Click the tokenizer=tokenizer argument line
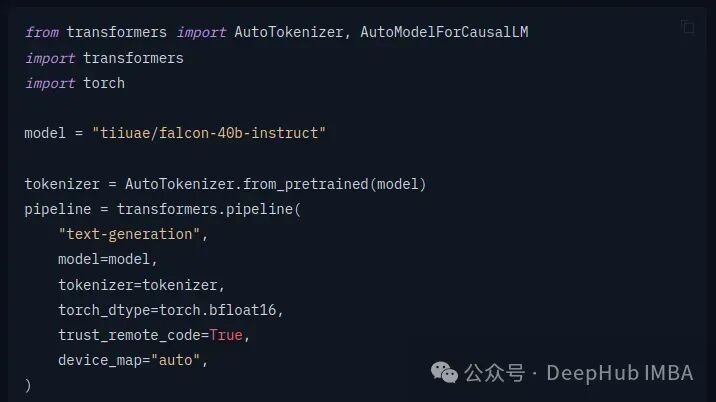Image resolution: width=716 pixels, height=402 pixels. pyautogui.click(x=141, y=285)
